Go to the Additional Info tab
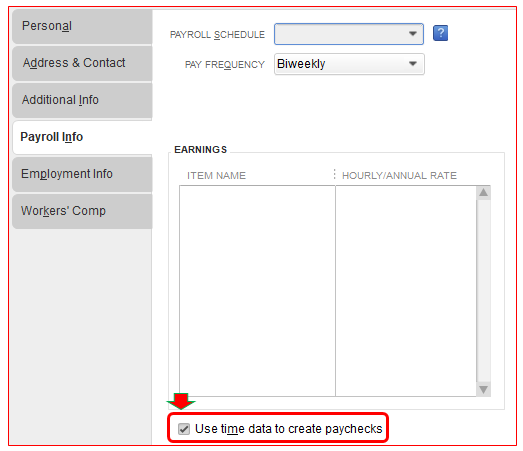Image resolution: width=523 pixels, height=451 pixels. point(82,100)
